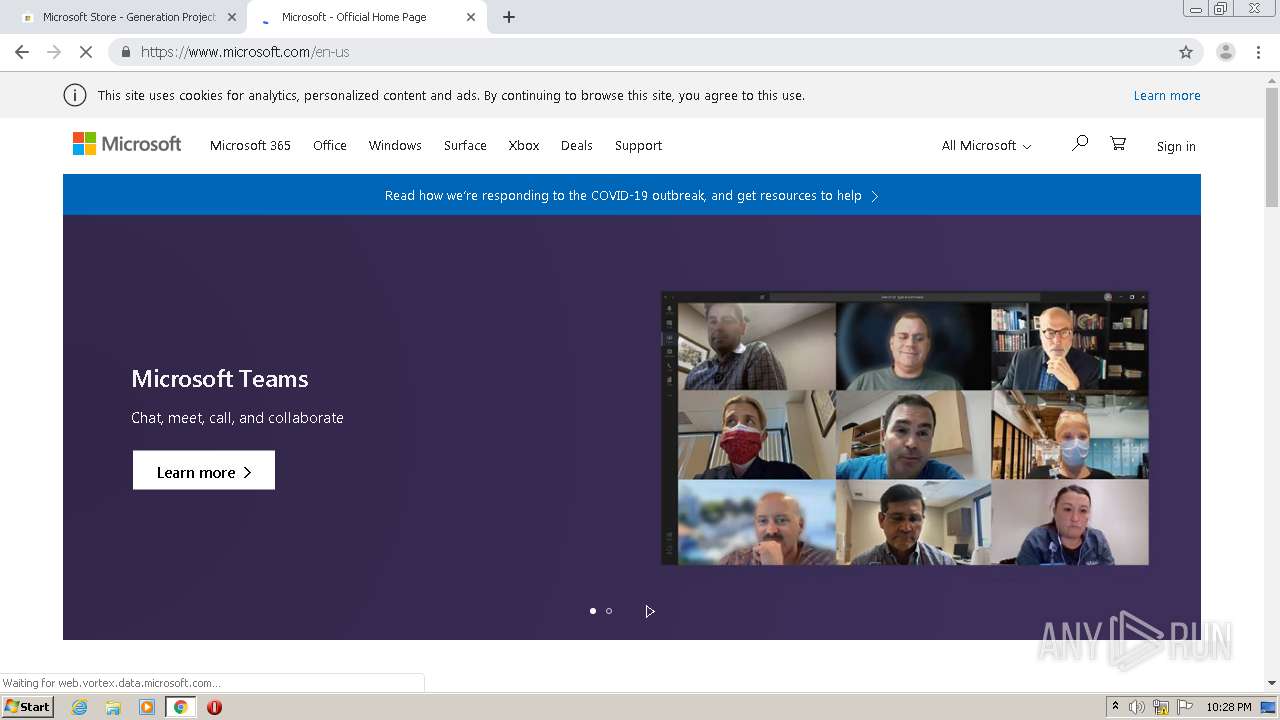Click the cookie notice info icon
This screenshot has height=720, width=1280.
pos(75,95)
